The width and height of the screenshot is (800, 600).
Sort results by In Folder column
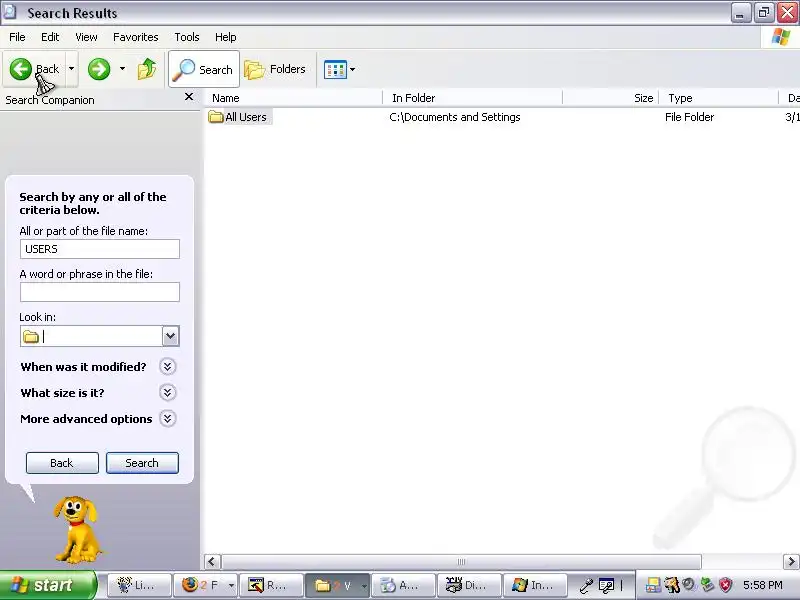472,98
